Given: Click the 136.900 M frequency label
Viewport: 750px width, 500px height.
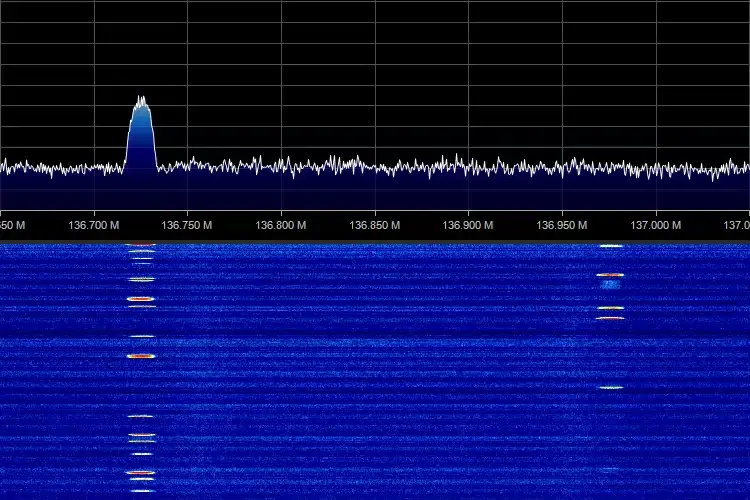Looking at the screenshot, I should [468, 225].
